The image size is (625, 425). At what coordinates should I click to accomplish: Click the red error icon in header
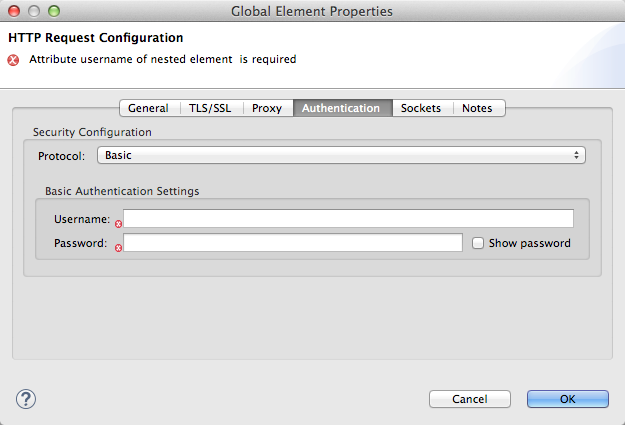tap(14, 60)
